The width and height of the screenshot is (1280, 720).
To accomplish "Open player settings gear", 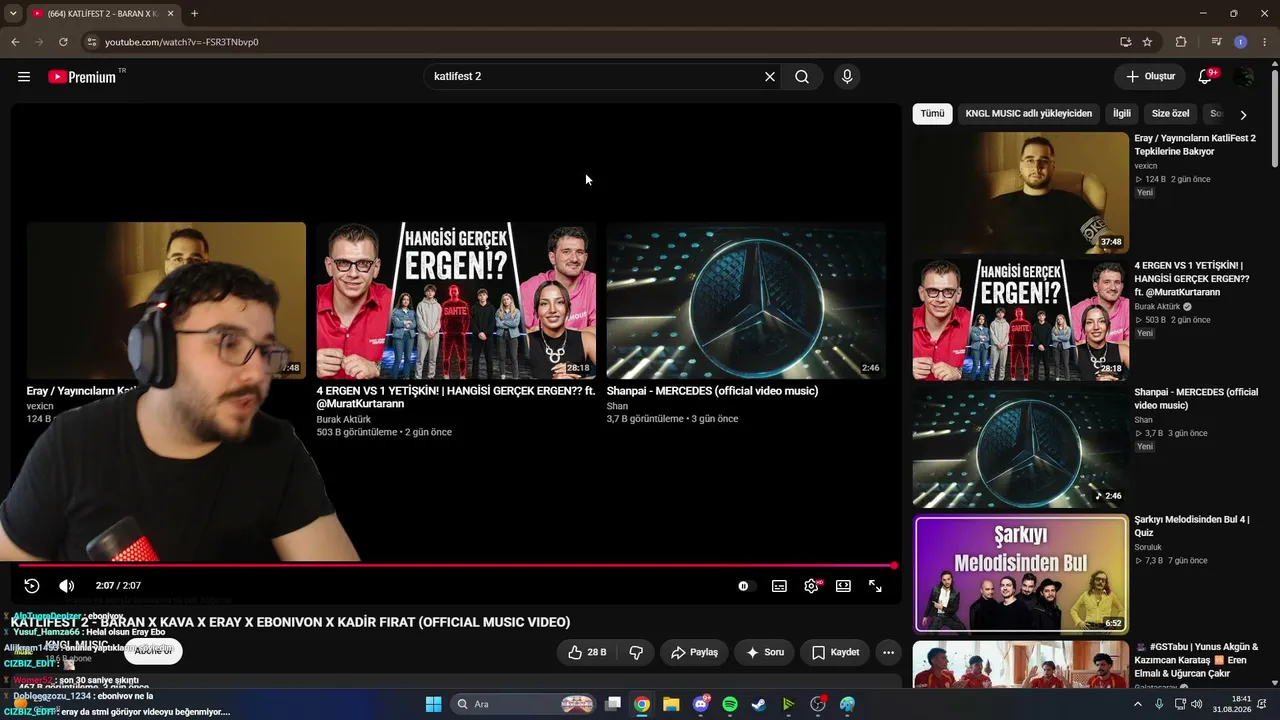I will pos(811,586).
